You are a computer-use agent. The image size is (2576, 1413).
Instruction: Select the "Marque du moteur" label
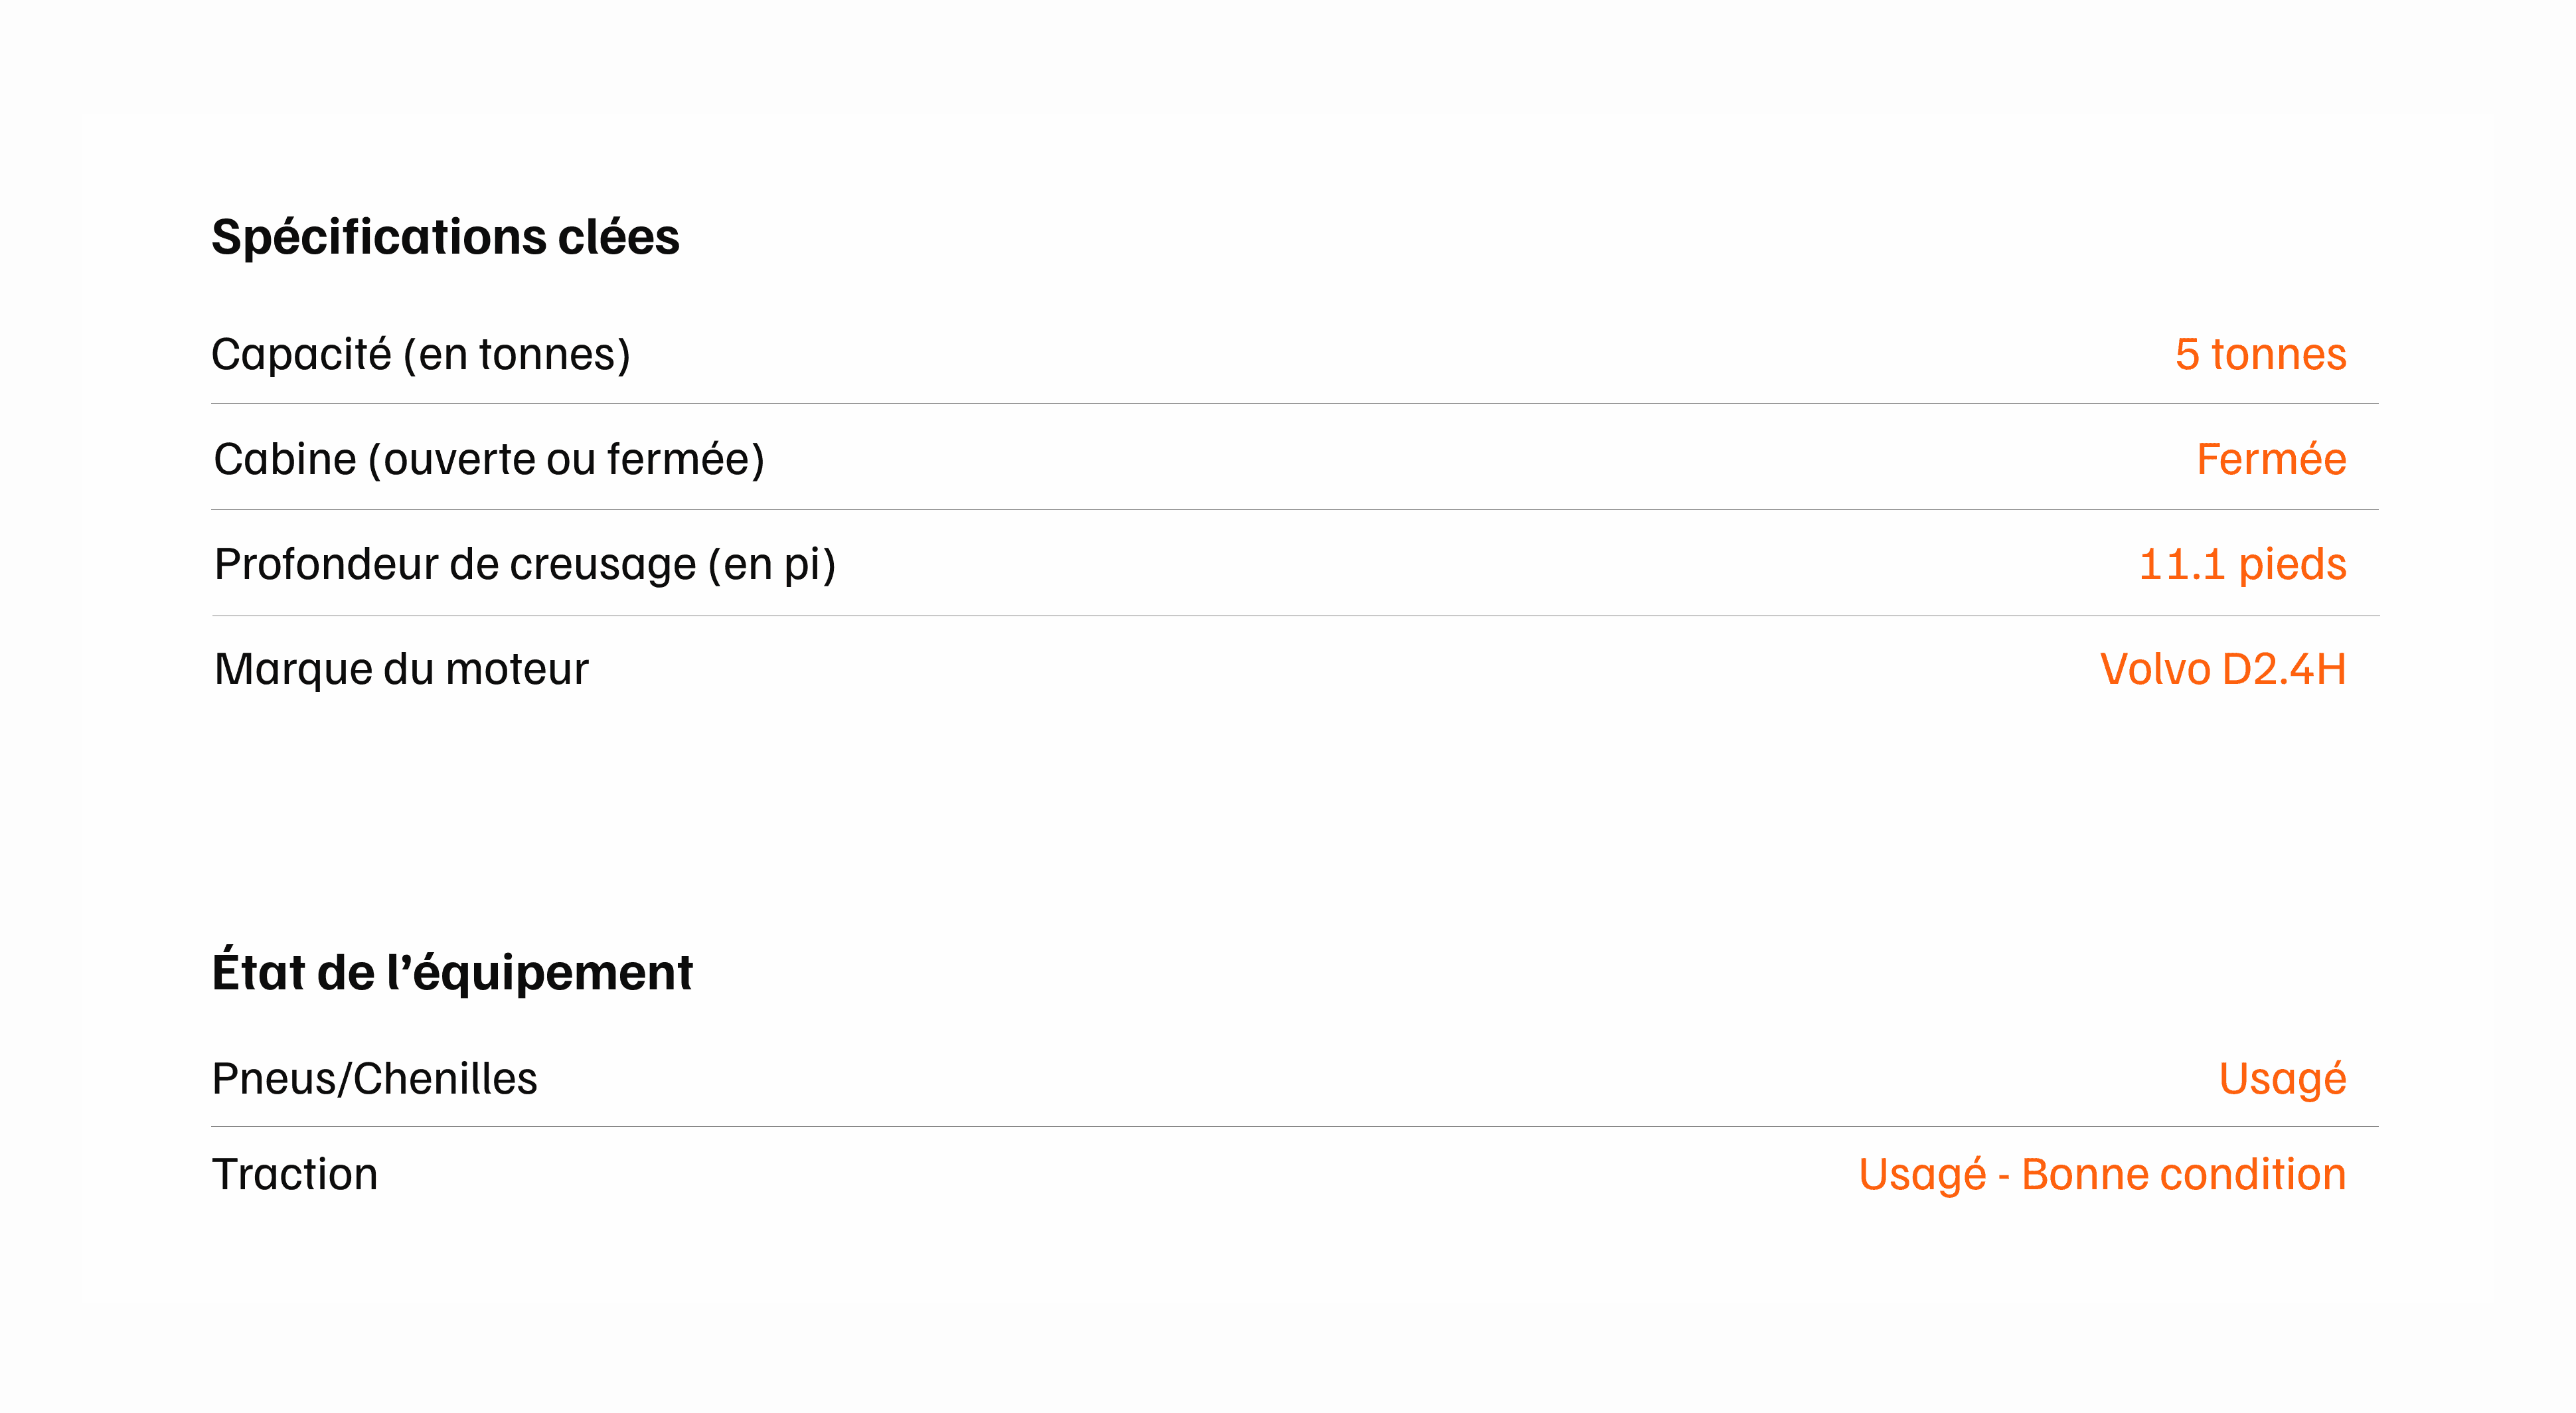coord(401,669)
